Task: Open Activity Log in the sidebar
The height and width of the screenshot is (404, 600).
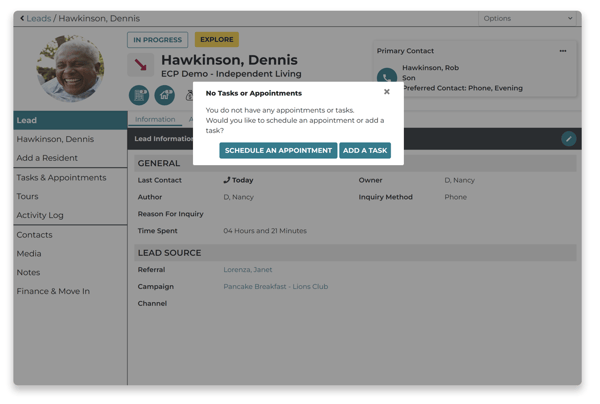Action: pyautogui.click(x=40, y=215)
